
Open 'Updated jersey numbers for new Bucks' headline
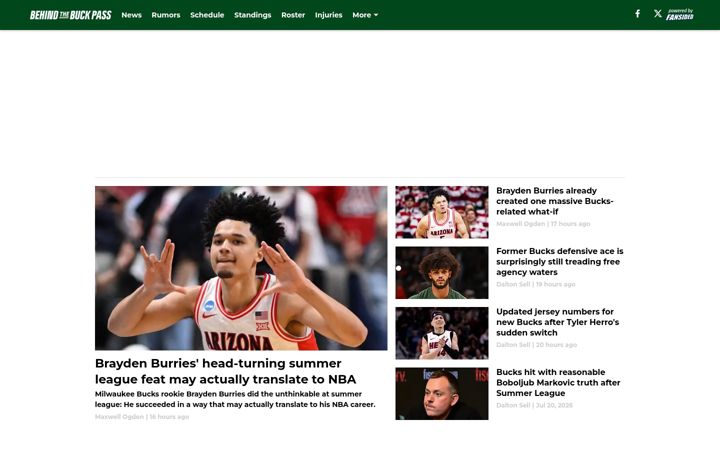tap(557, 322)
